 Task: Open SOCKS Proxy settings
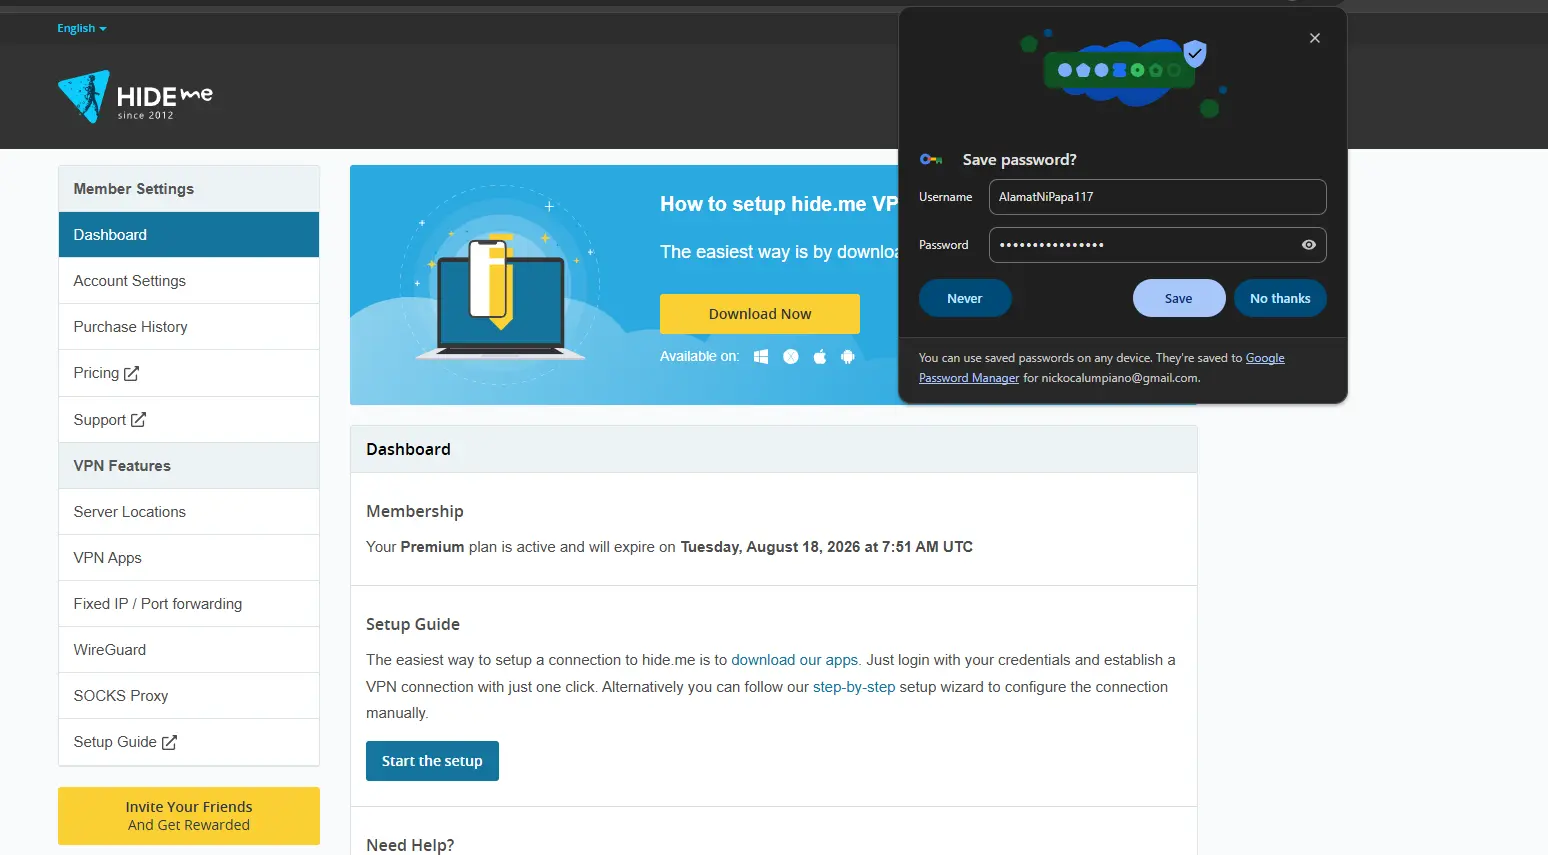pos(189,696)
